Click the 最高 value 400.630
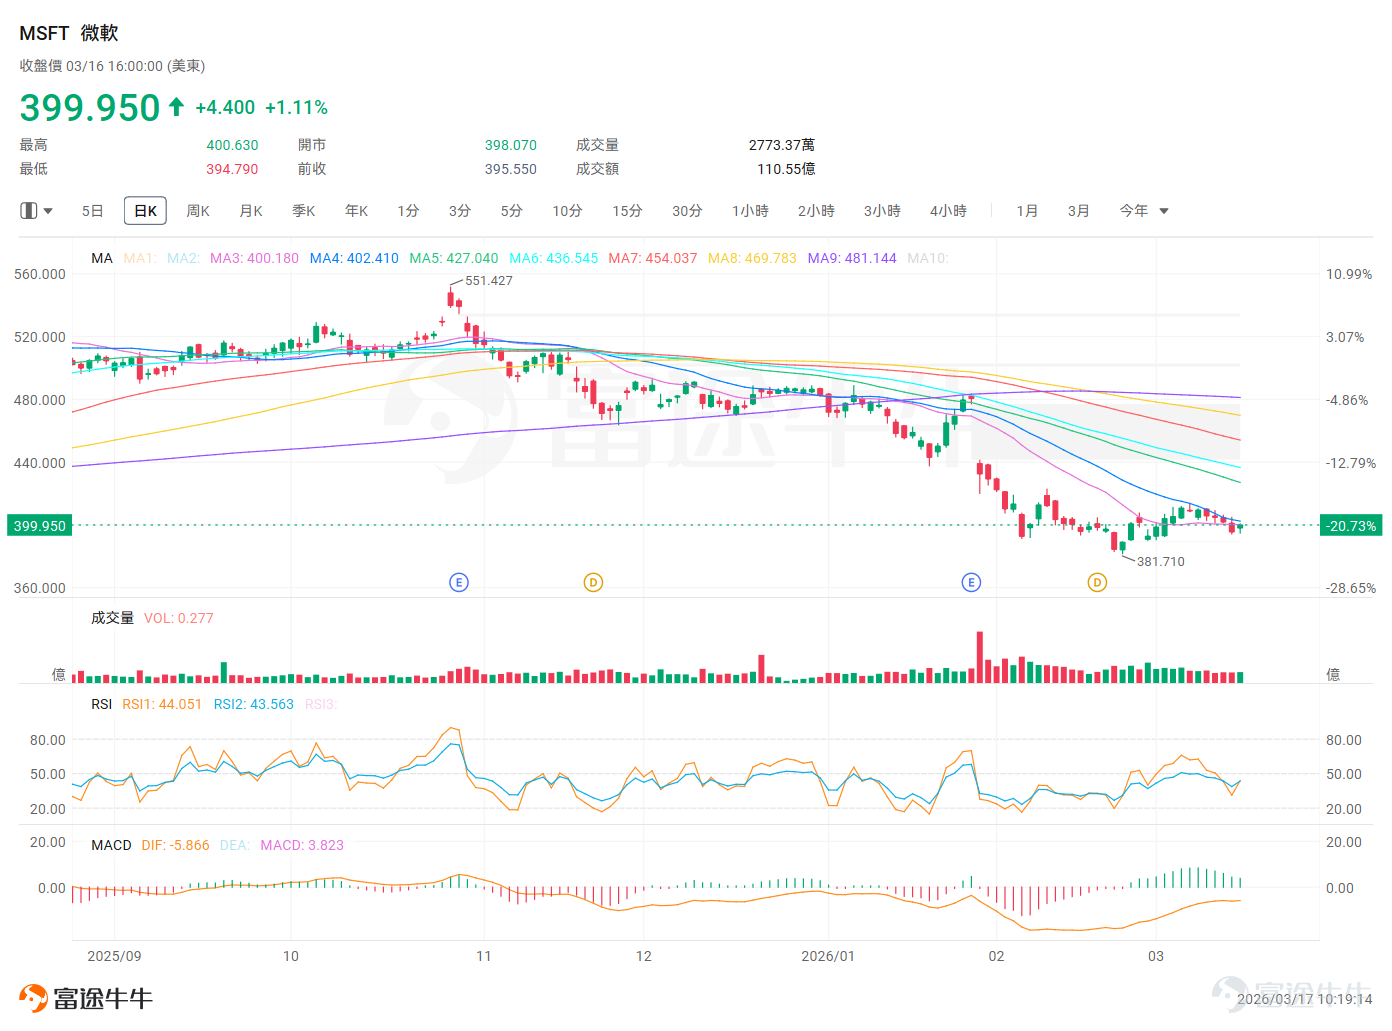1392x1031 pixels. click(x=232, y=145)
